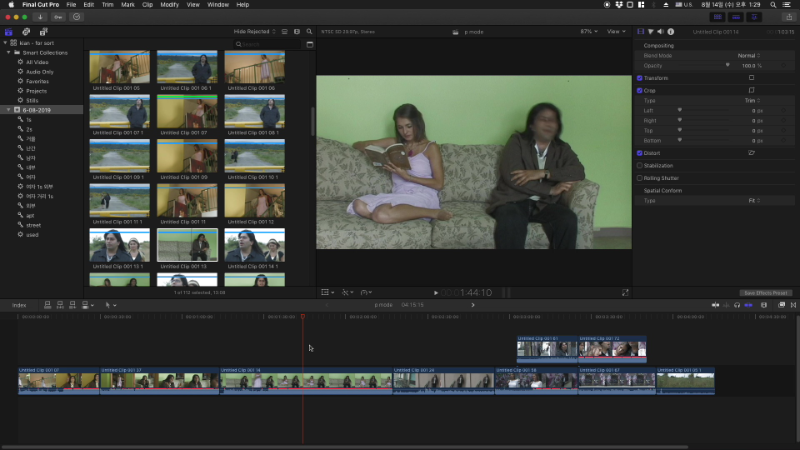Open the timeline Index button

pyautogui.click(x=19, y=304)
